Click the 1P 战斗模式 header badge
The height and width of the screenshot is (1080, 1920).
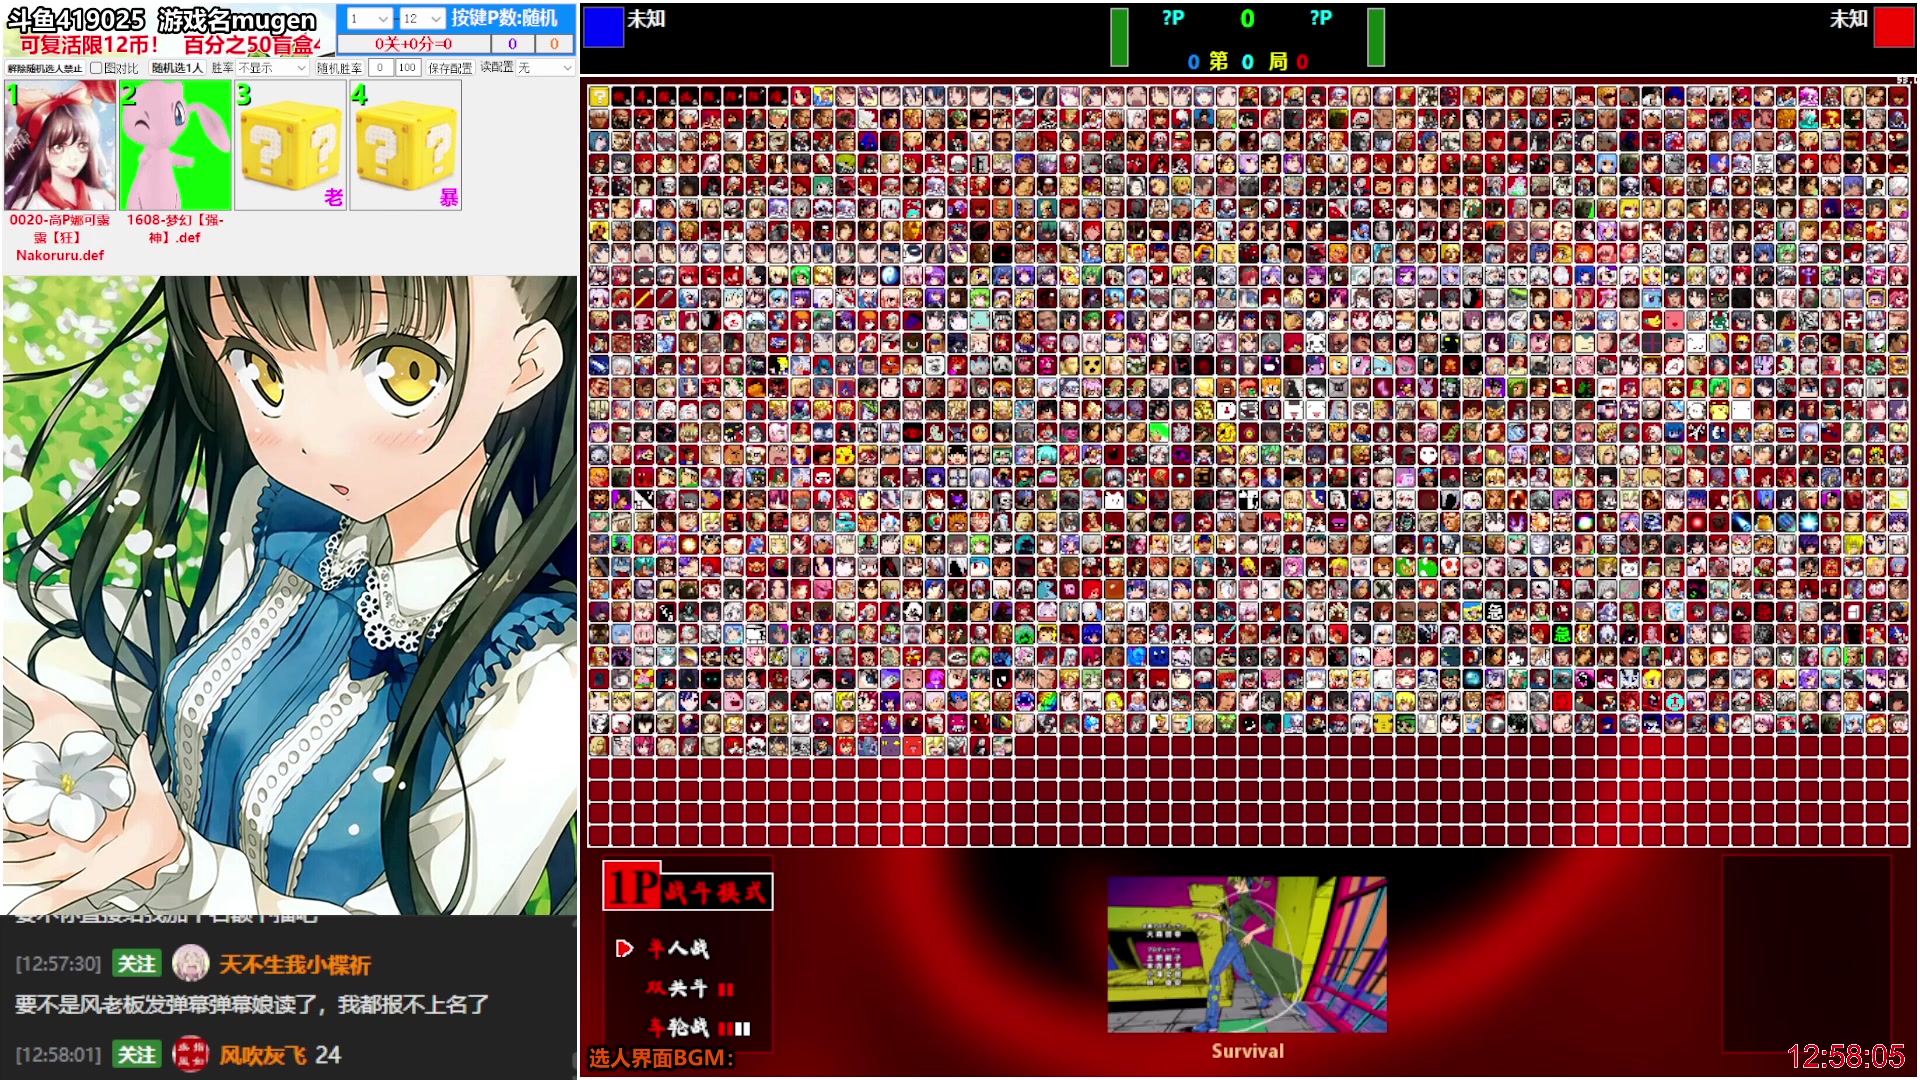tap(687, 886)
